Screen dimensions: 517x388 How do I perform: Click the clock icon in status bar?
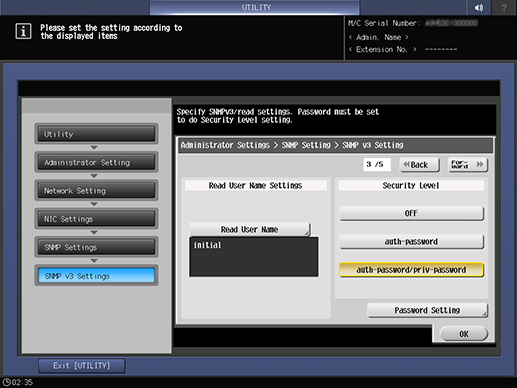coord(6,382)
